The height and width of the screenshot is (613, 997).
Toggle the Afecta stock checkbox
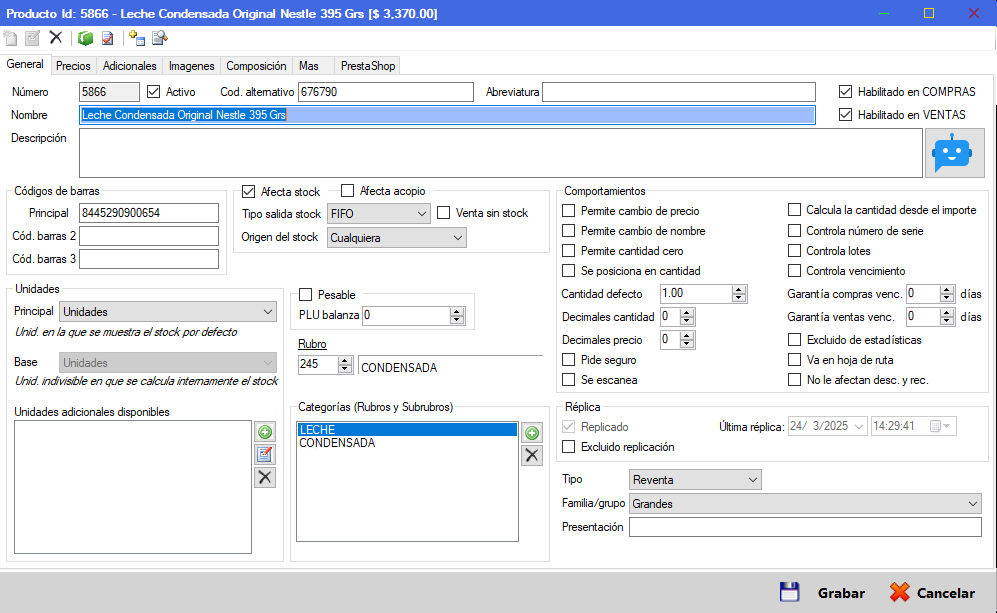tap(249, 191)
